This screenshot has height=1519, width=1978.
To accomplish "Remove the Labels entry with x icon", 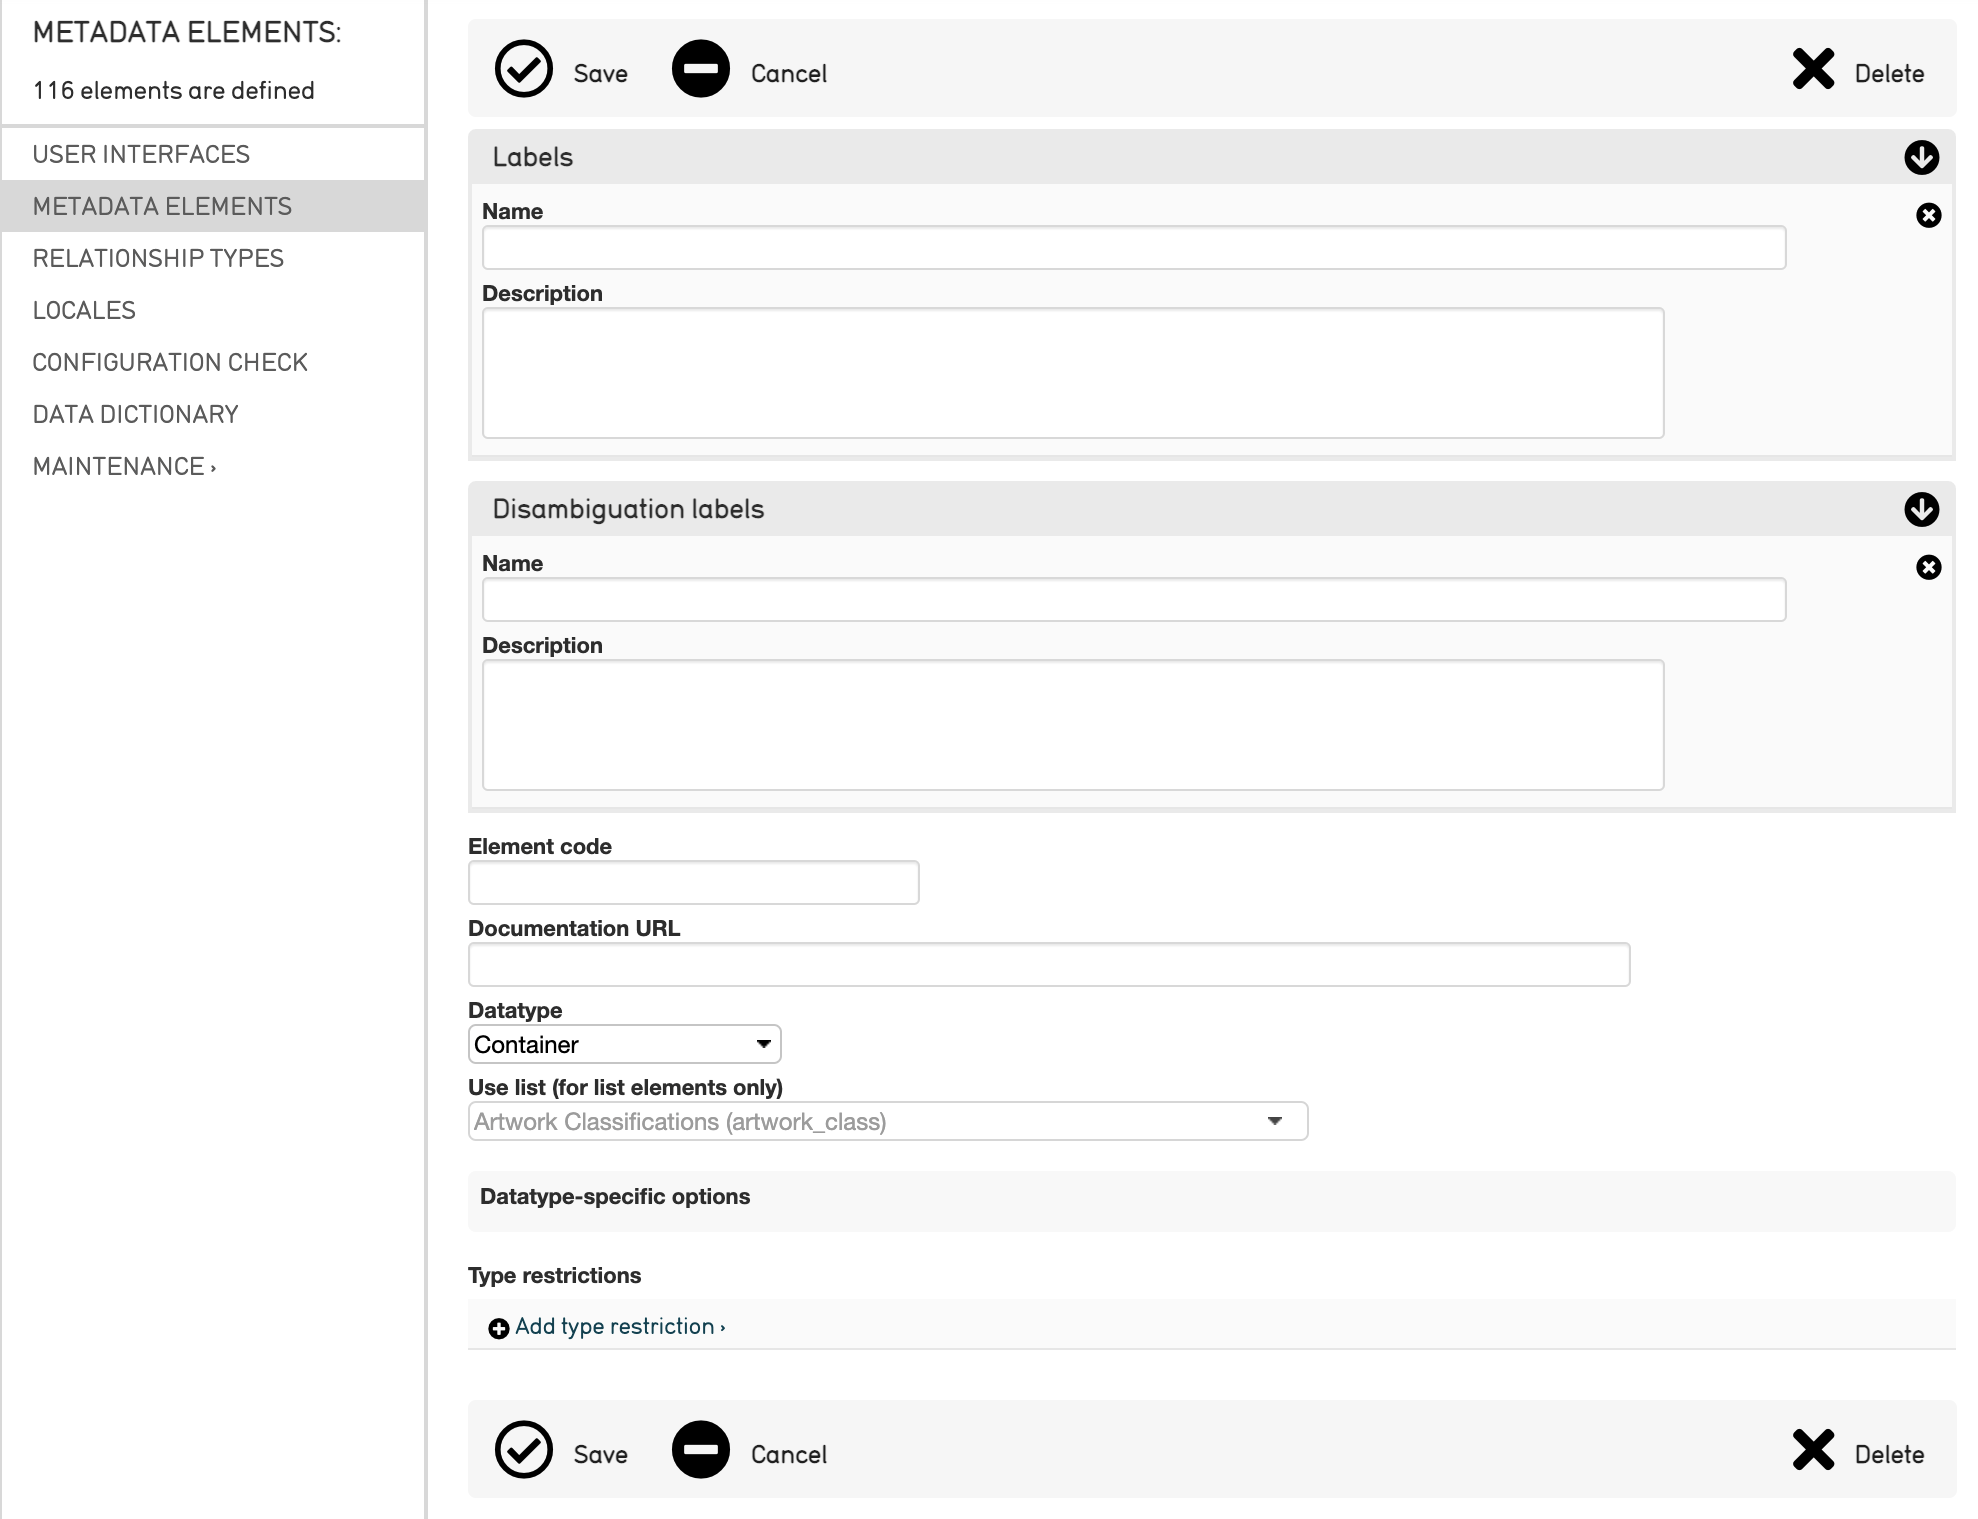I will click(x=1928, y=215).
